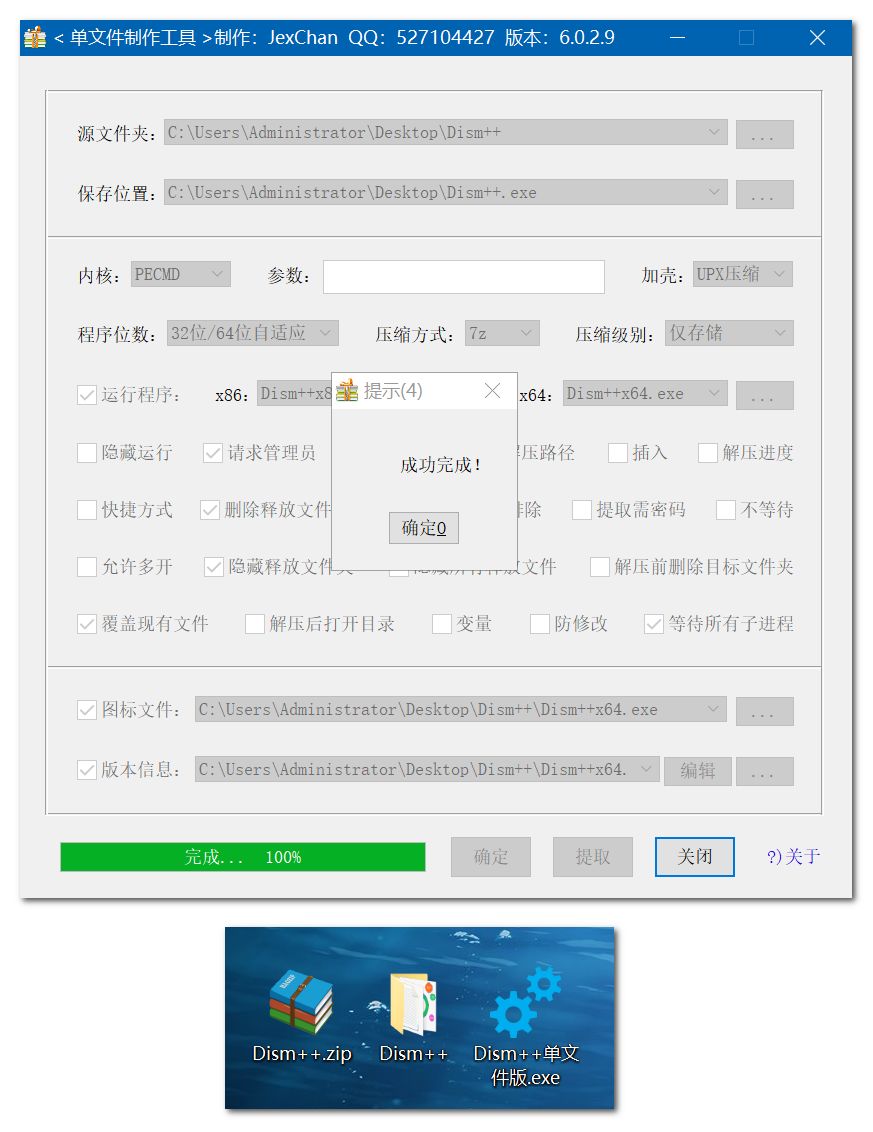The width and height of the screenshot is (873, 1132).
Task: Expand the 源文件夹 path dropdown
Action: click(x=713, y=132)
